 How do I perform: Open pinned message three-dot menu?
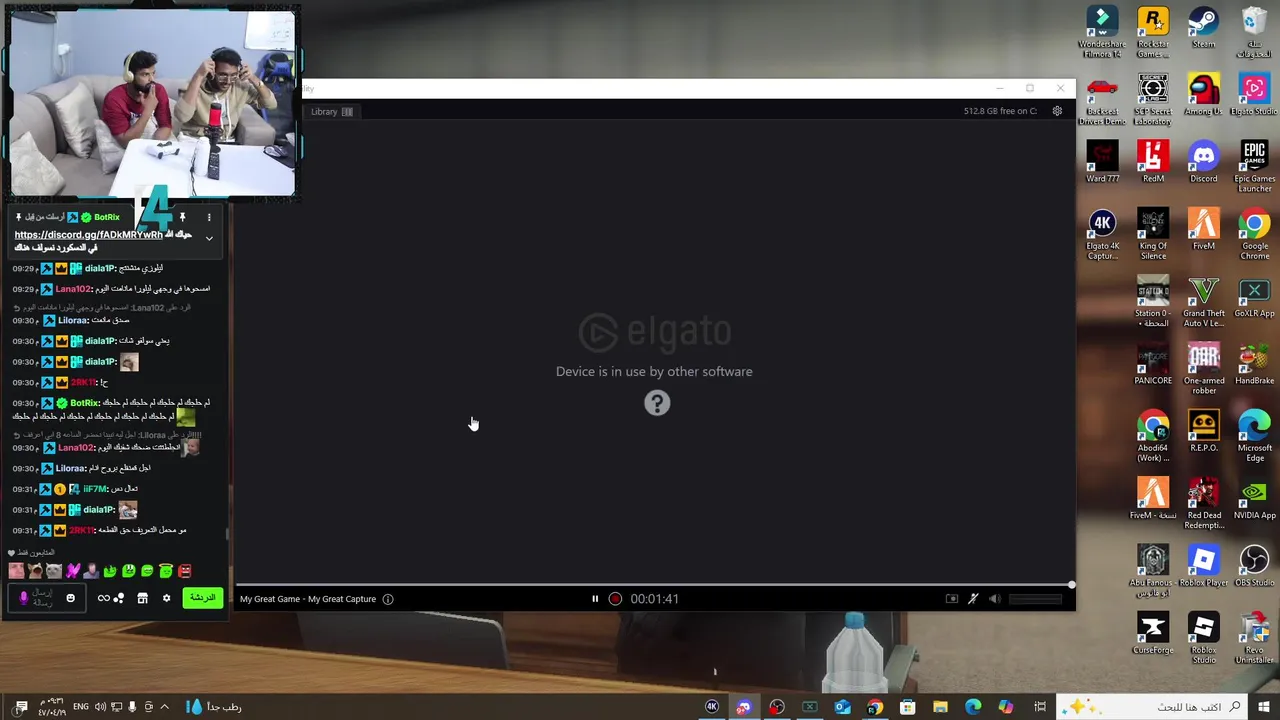(209, 217)
